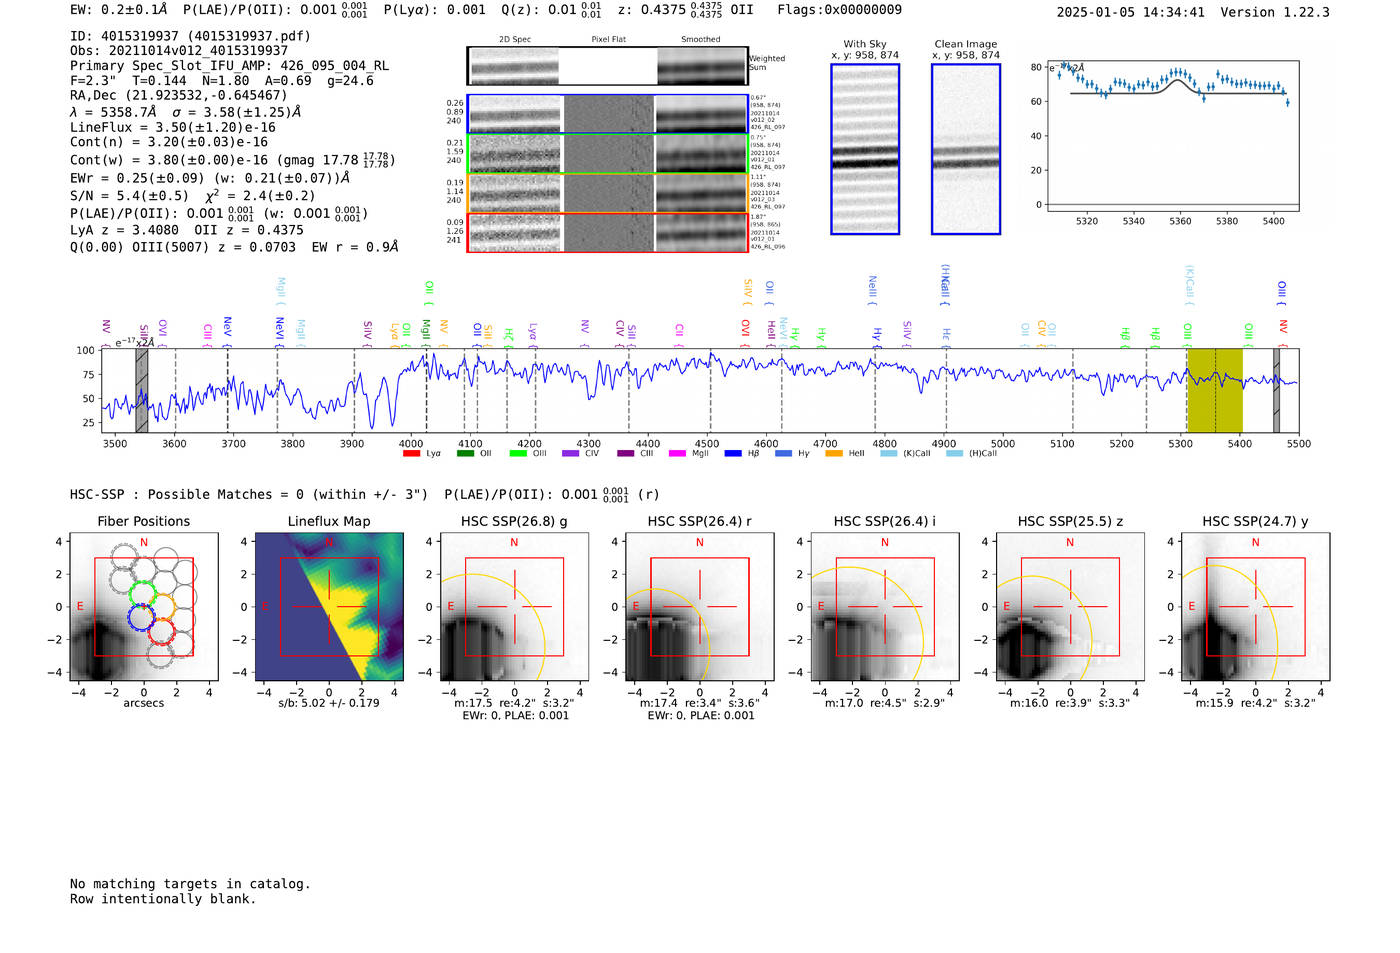This screenshot has height=953, width=1400.
Task: Select the Weighted Sum 2D spectrum row
Action: click(608, 66)
